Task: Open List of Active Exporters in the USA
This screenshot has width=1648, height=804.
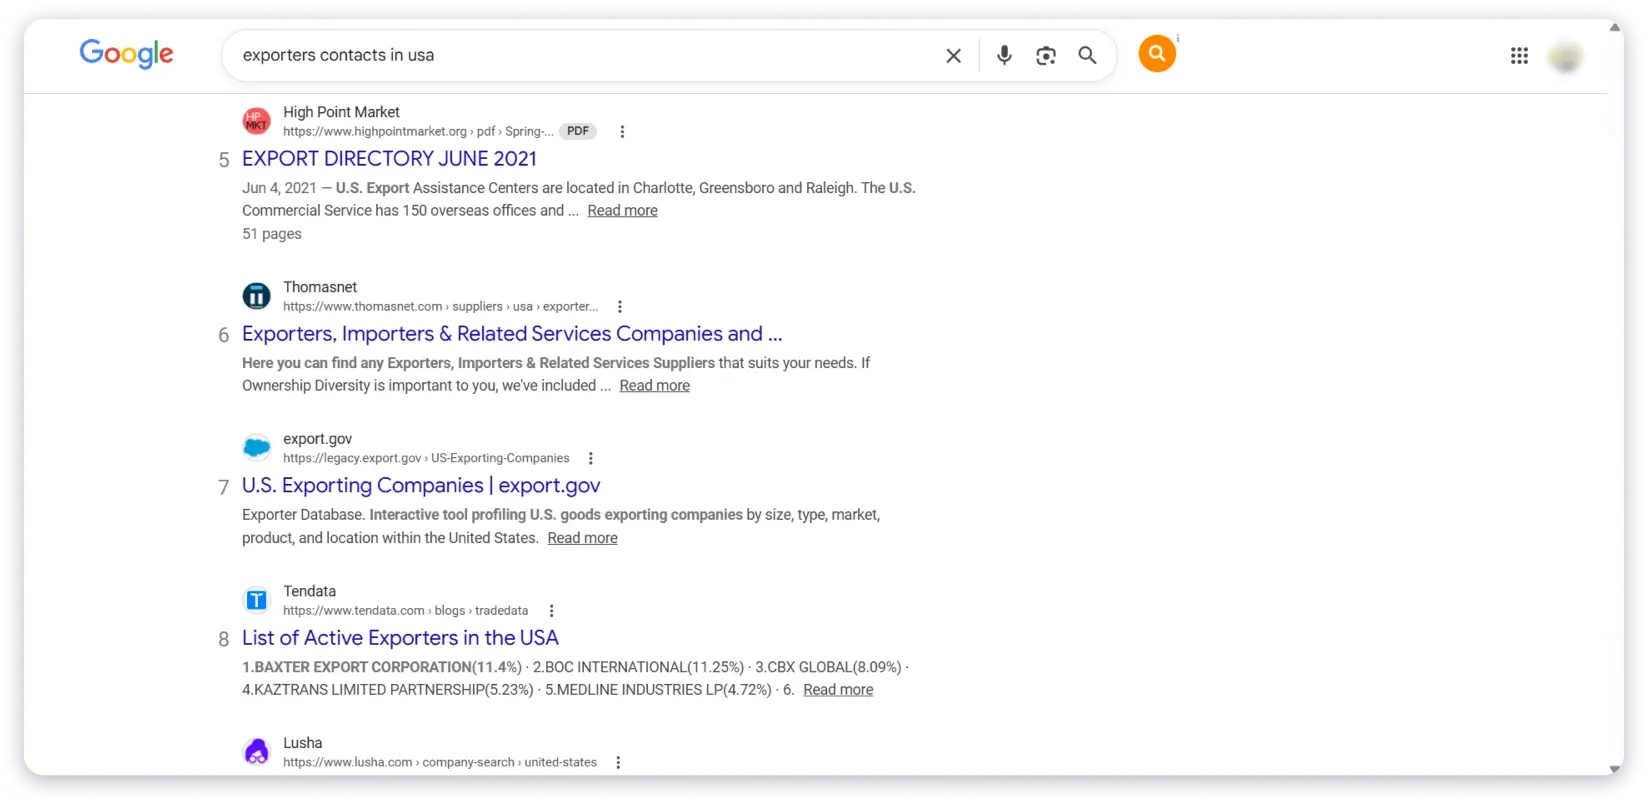Action: (x=400, y=638)
